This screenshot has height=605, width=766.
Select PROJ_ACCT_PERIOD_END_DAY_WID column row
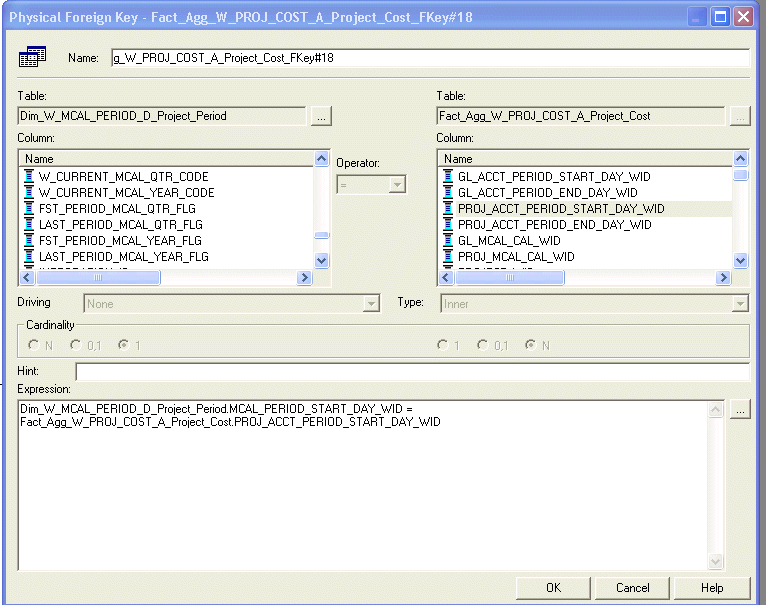coord(586,225)
